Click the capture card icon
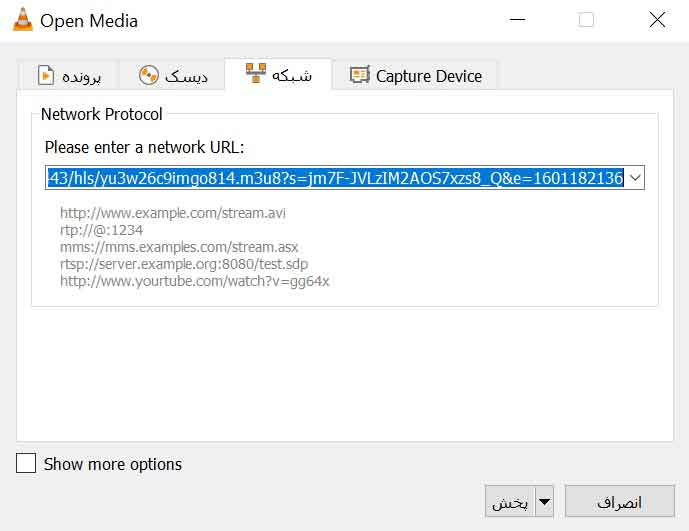689x531 pixels. 359,75
